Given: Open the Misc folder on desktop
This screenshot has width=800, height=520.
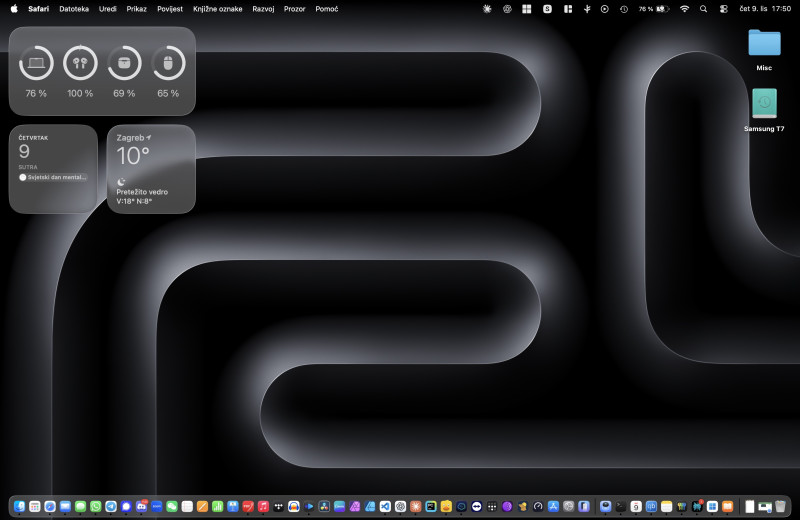Looking at the screenshot, I should pyautogui.click(x=764, y=43).
